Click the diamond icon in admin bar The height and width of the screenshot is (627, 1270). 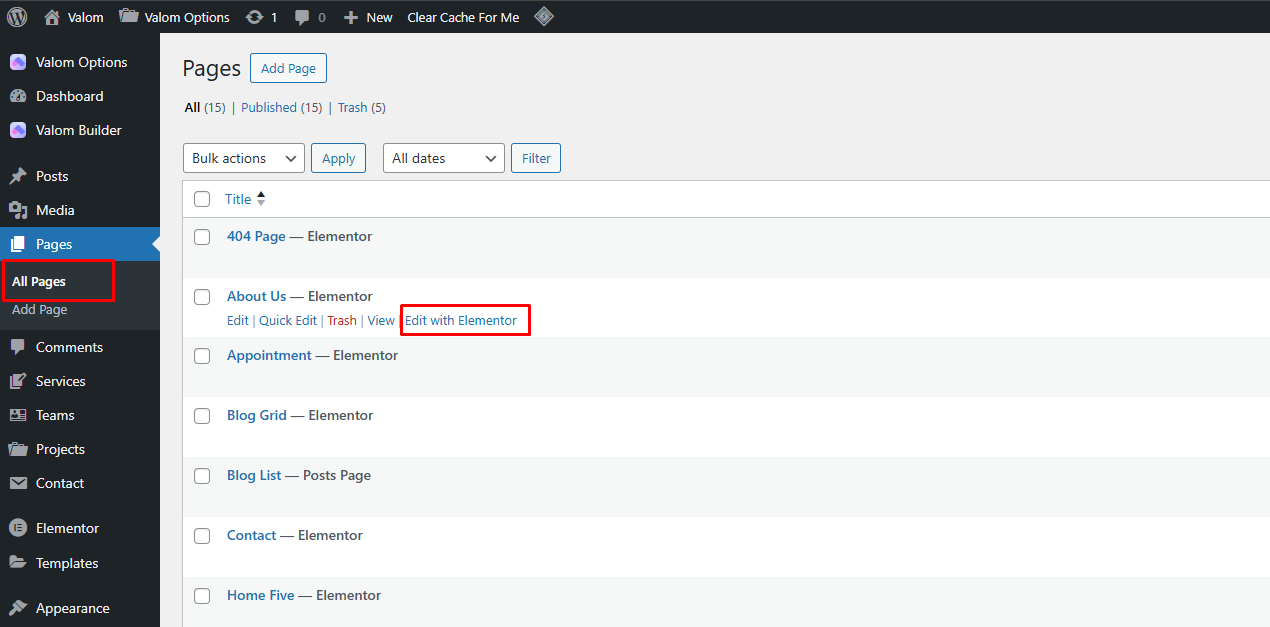point(543,16)
